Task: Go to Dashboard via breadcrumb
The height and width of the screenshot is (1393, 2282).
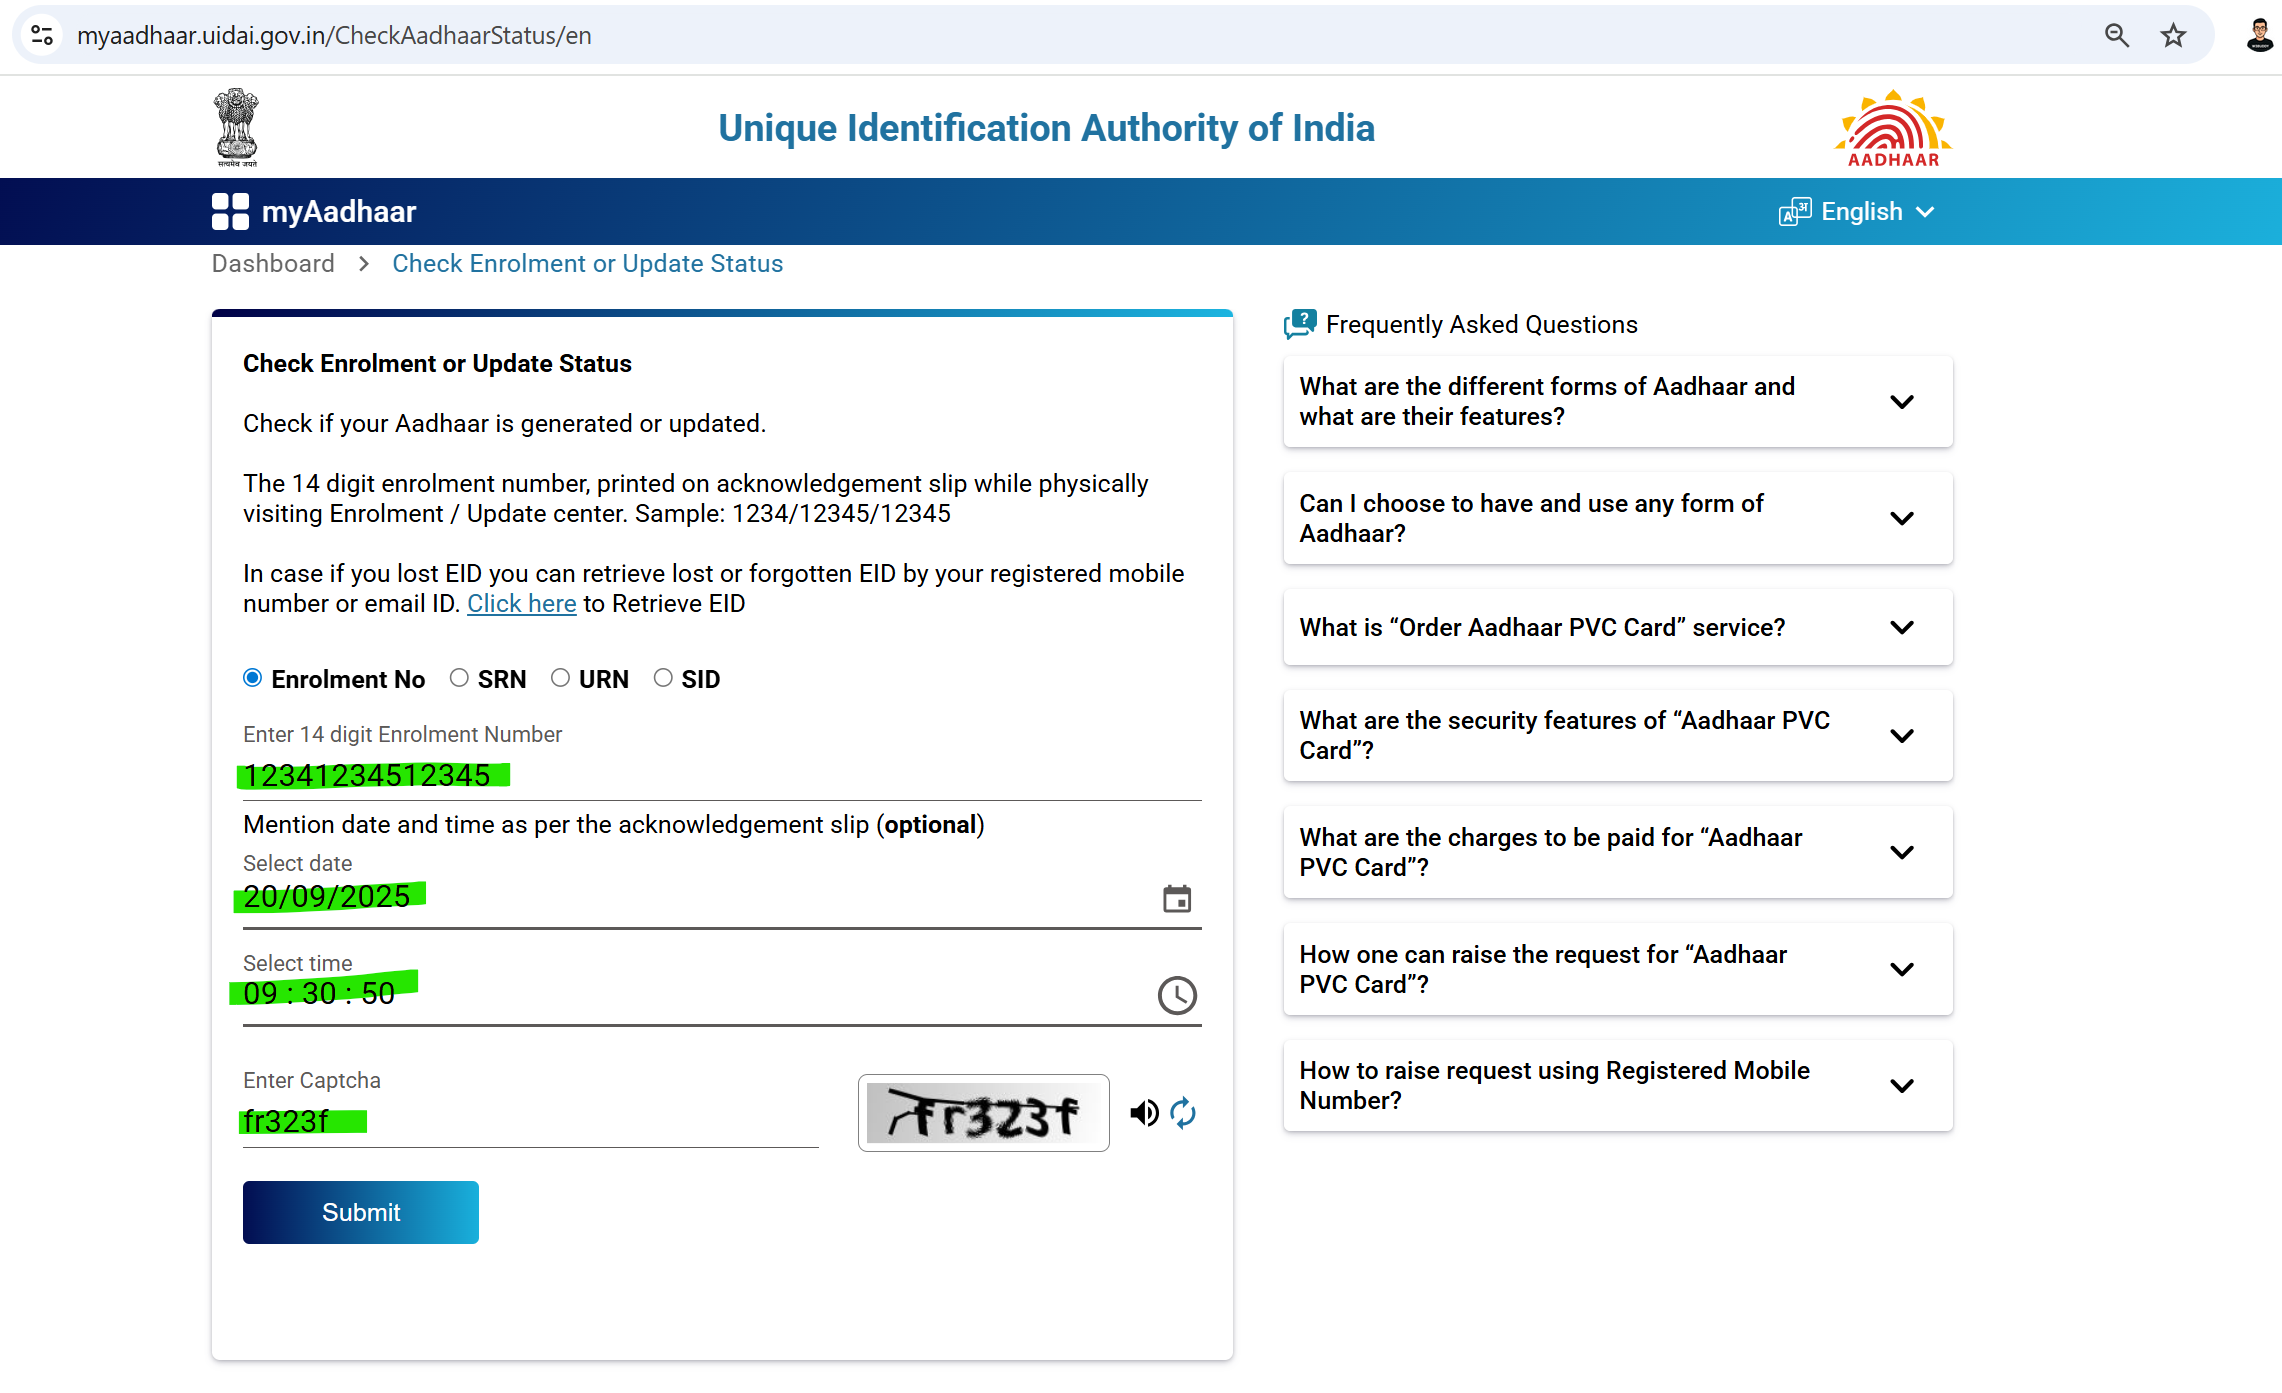Action: coord(273,263)
